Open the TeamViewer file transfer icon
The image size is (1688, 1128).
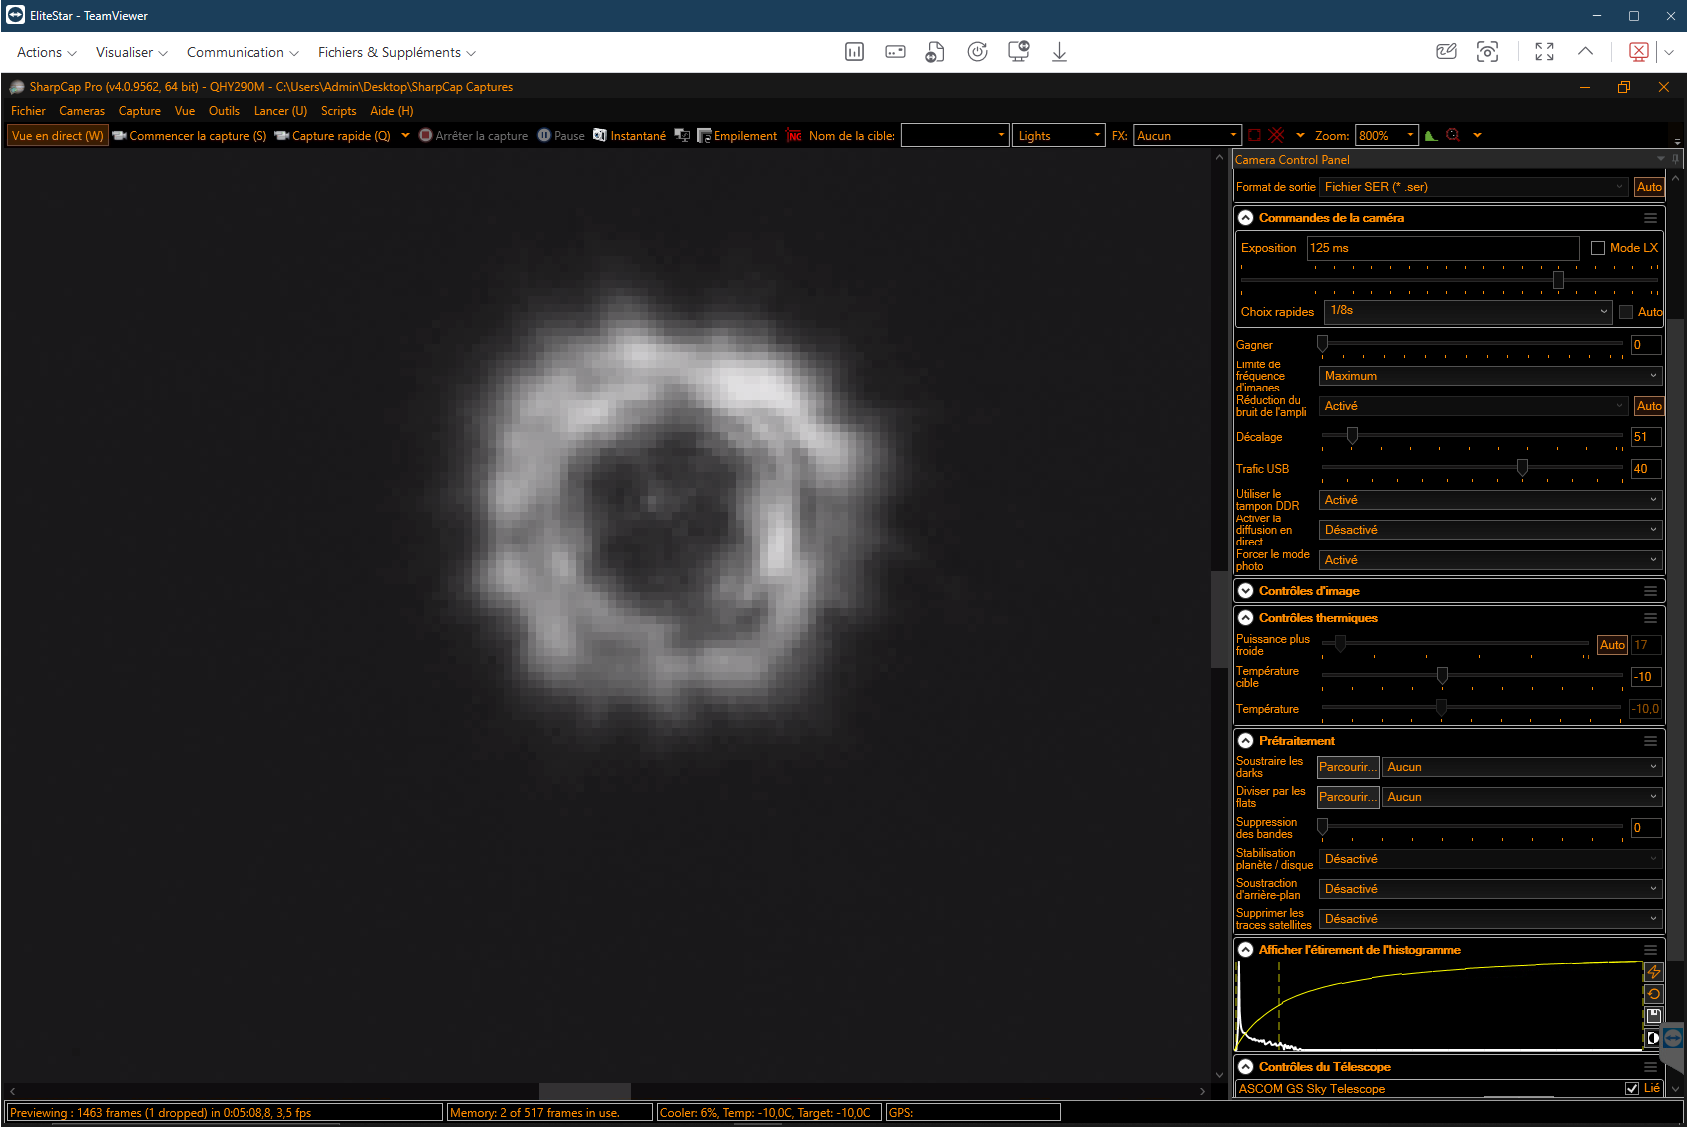coord(935,52)
